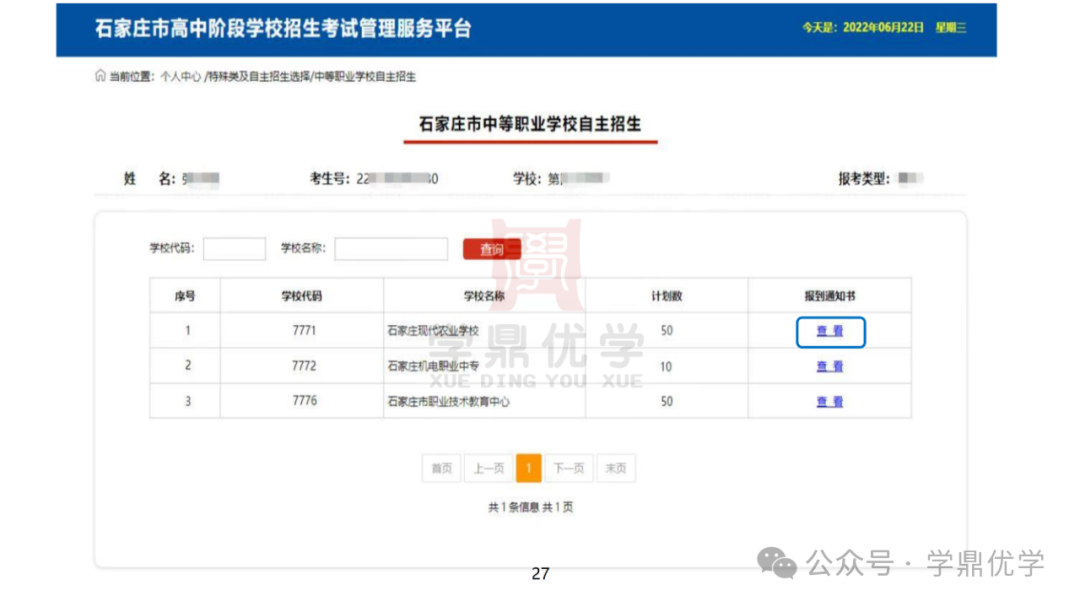The height and width of the screenshot is (607, 1080).
Task: Go to 首页 in the pagination
Action: pos(442,469)
